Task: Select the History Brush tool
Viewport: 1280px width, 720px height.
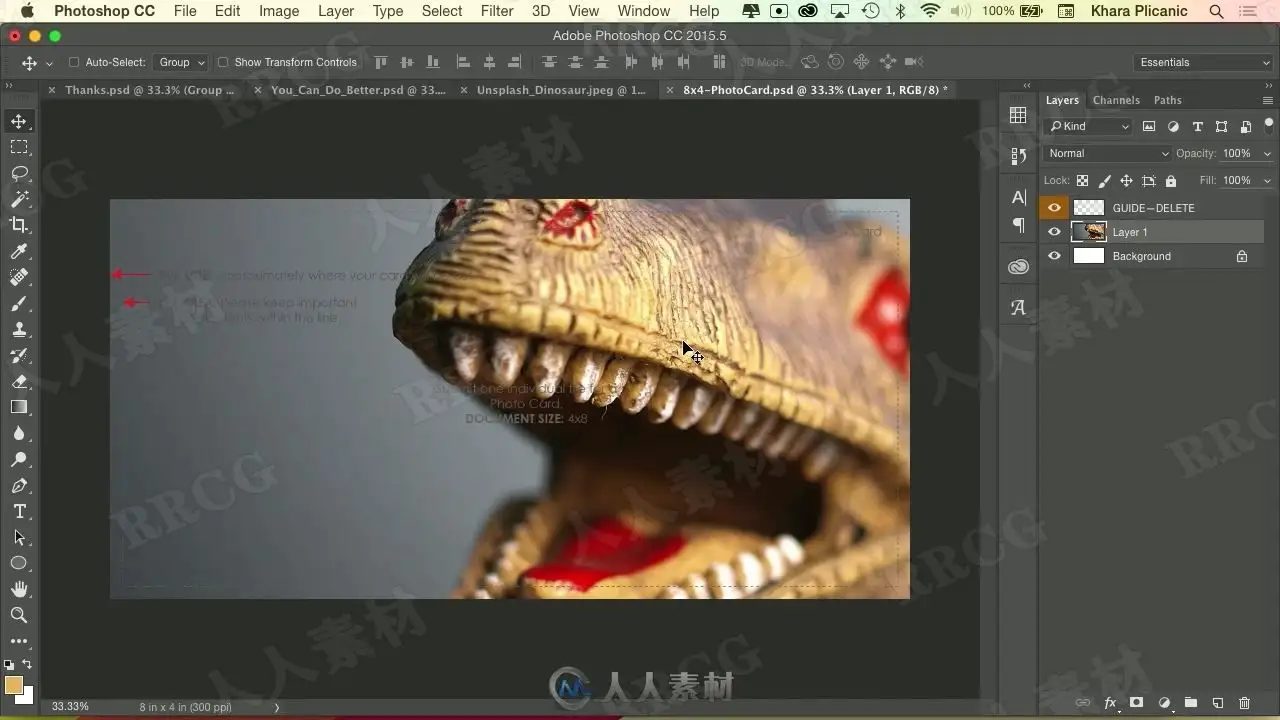Action: [x=19, y=355]
